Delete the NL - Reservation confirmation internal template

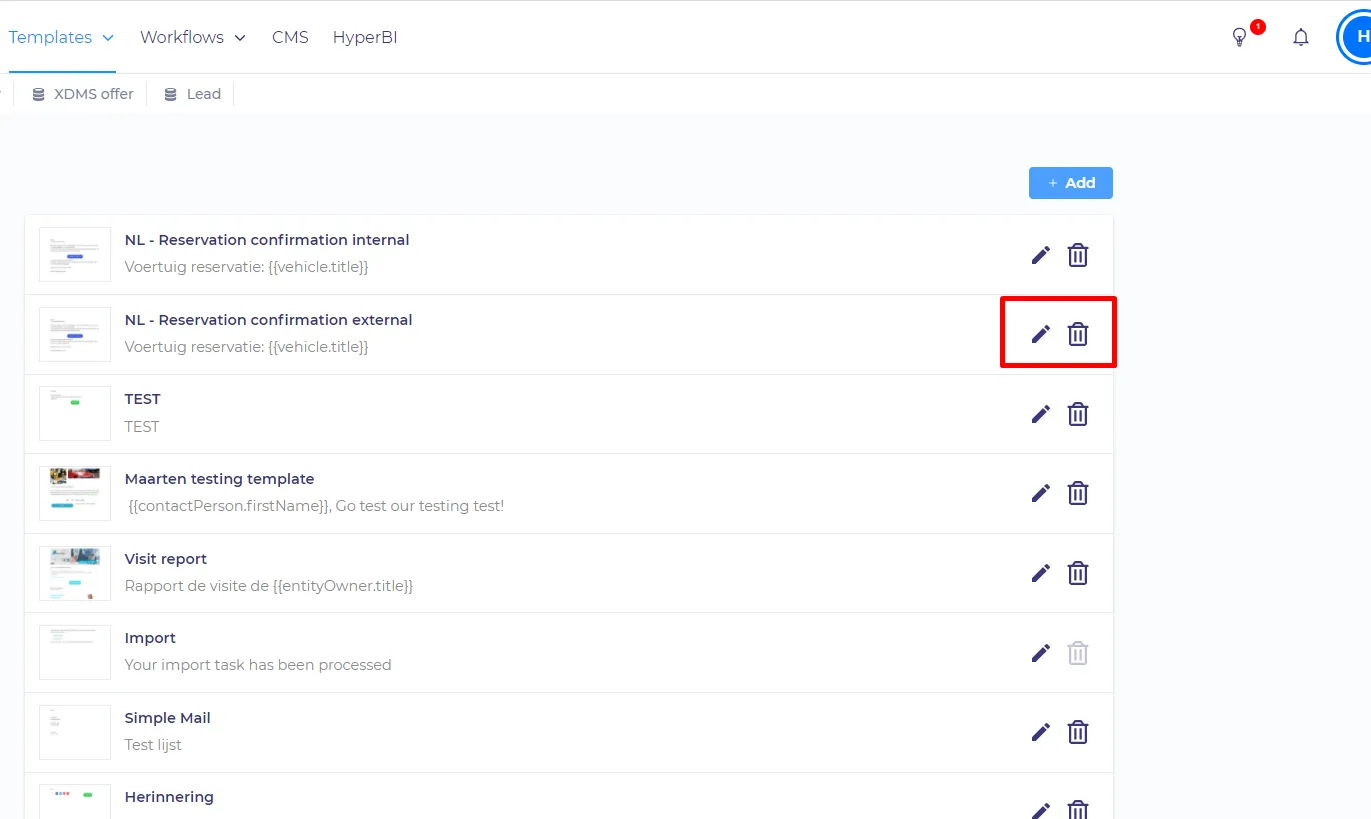coord(1078,255)
